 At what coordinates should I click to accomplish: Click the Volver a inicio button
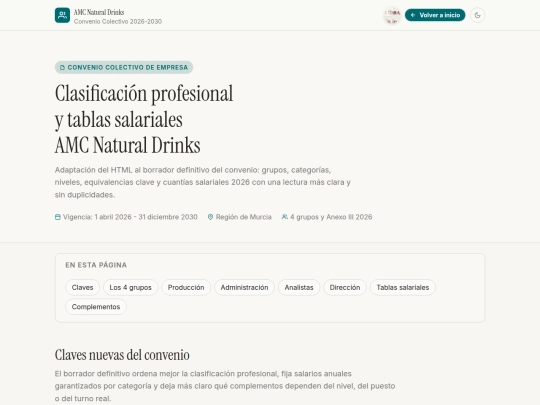435,15
